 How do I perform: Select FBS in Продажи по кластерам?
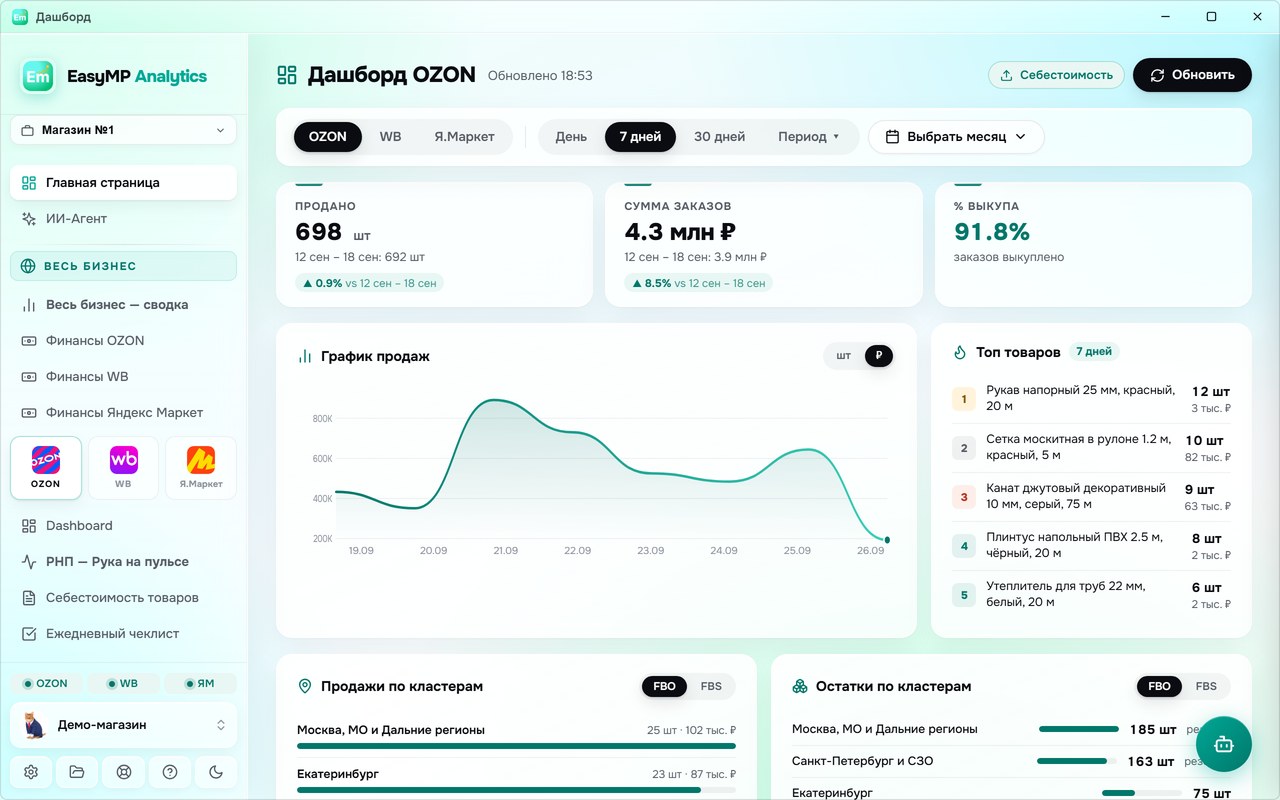tap(711, 686)
